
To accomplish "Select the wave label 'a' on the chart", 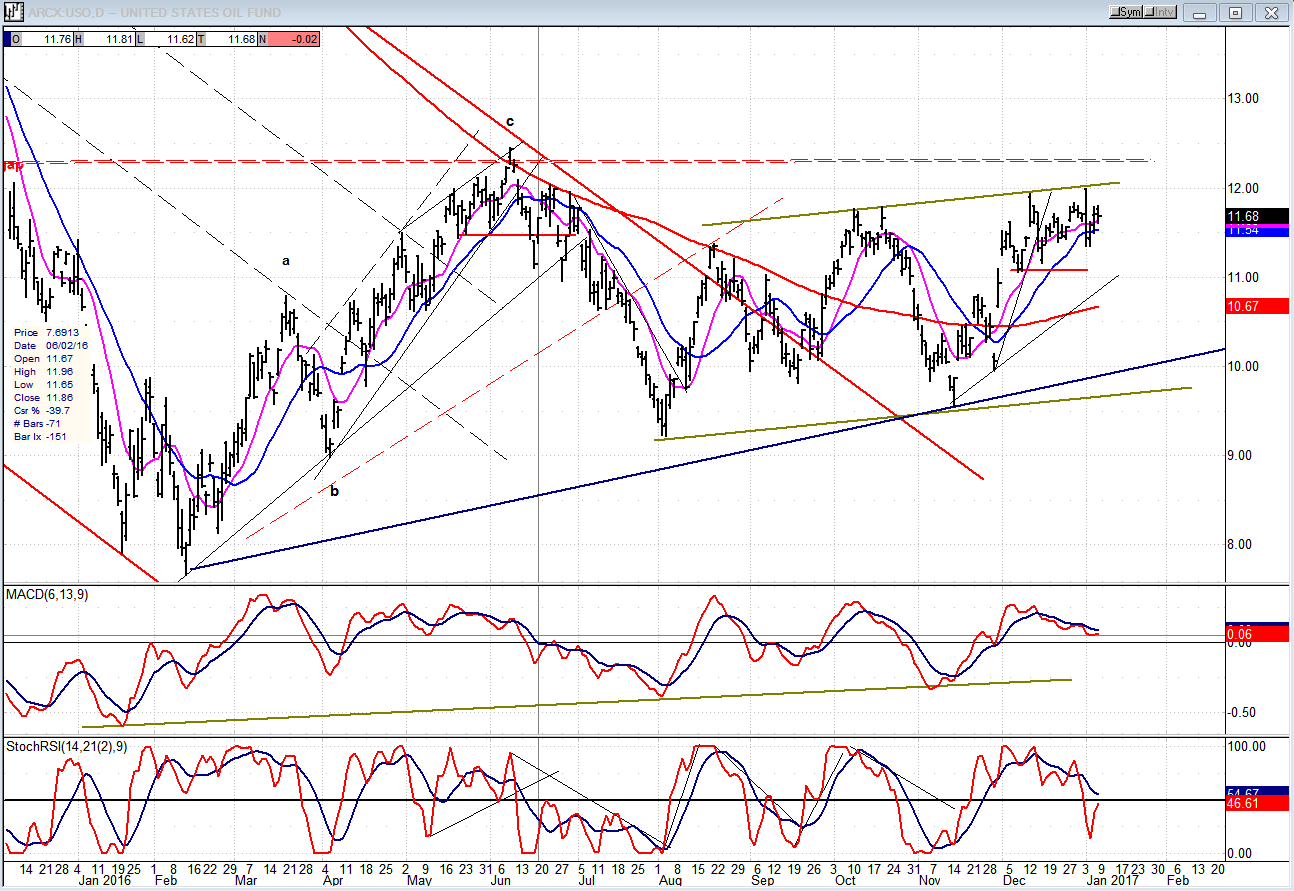I will coord(285,261).
